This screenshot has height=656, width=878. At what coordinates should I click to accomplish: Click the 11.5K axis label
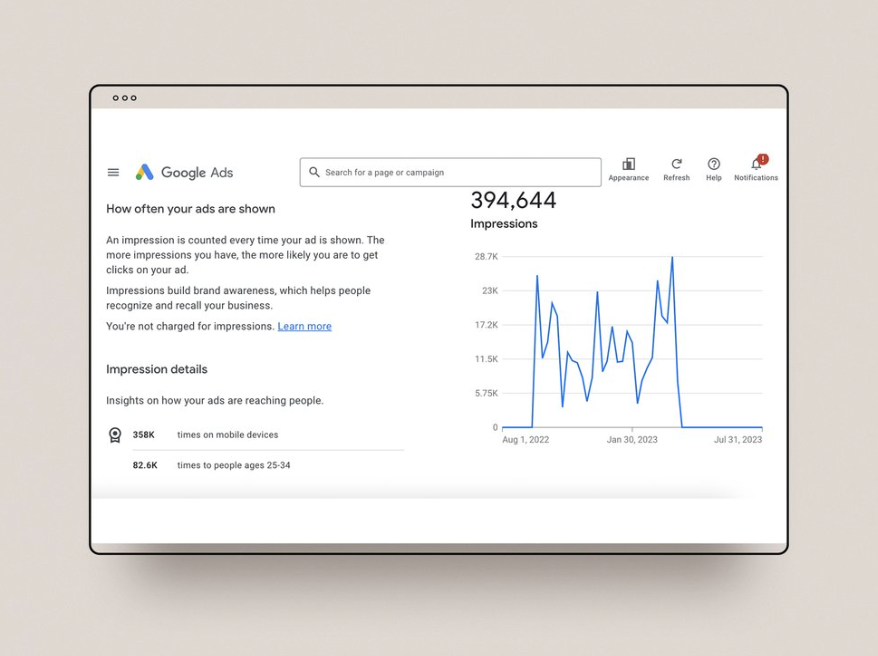(486, 359)
